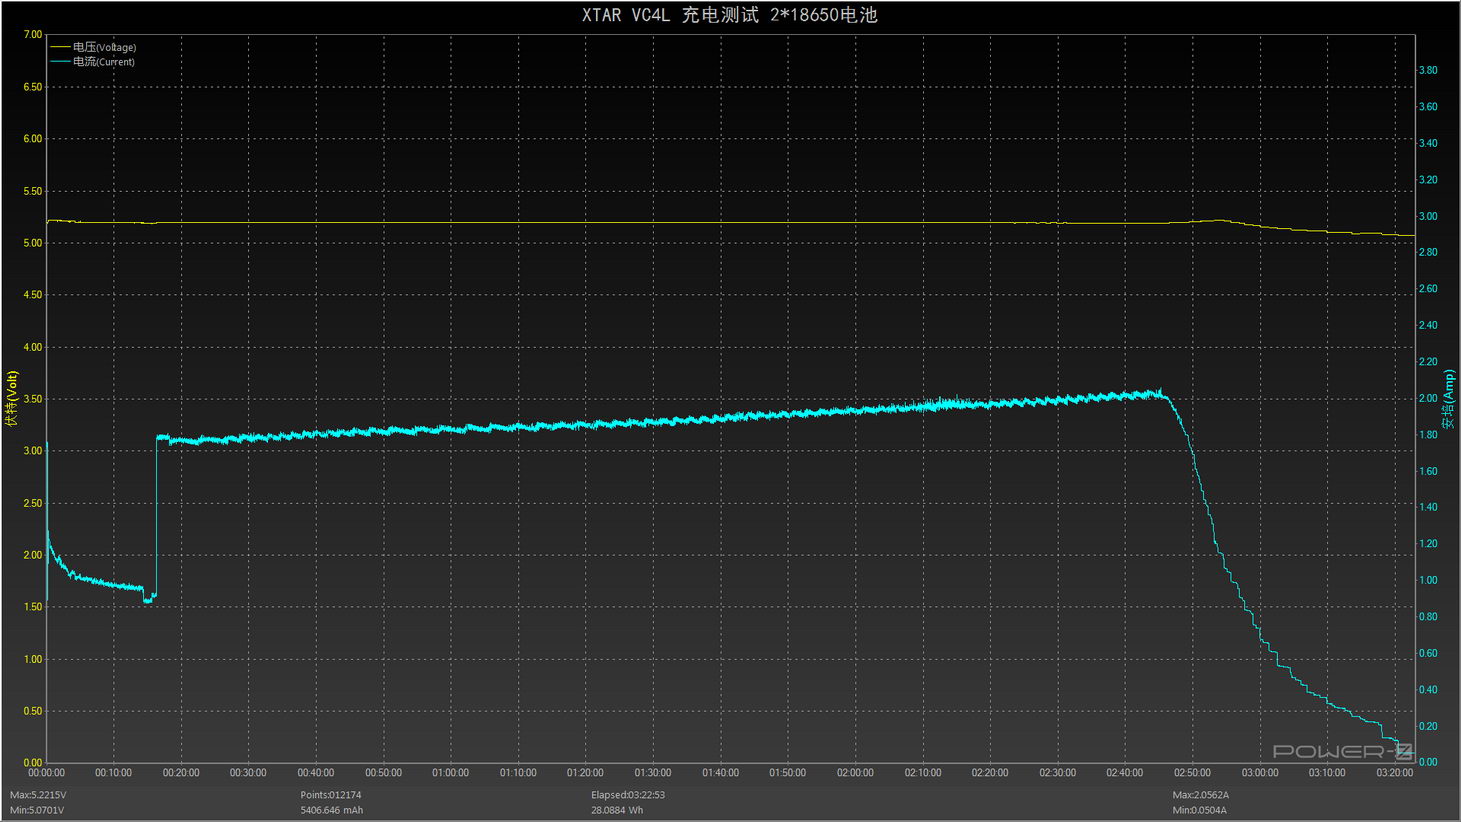Image resolution: width=1461 pixels, height=822 pixels.
Task: Click the 00:20:00 time axis label
Action: pyautogui.click(x=181, y=773)
